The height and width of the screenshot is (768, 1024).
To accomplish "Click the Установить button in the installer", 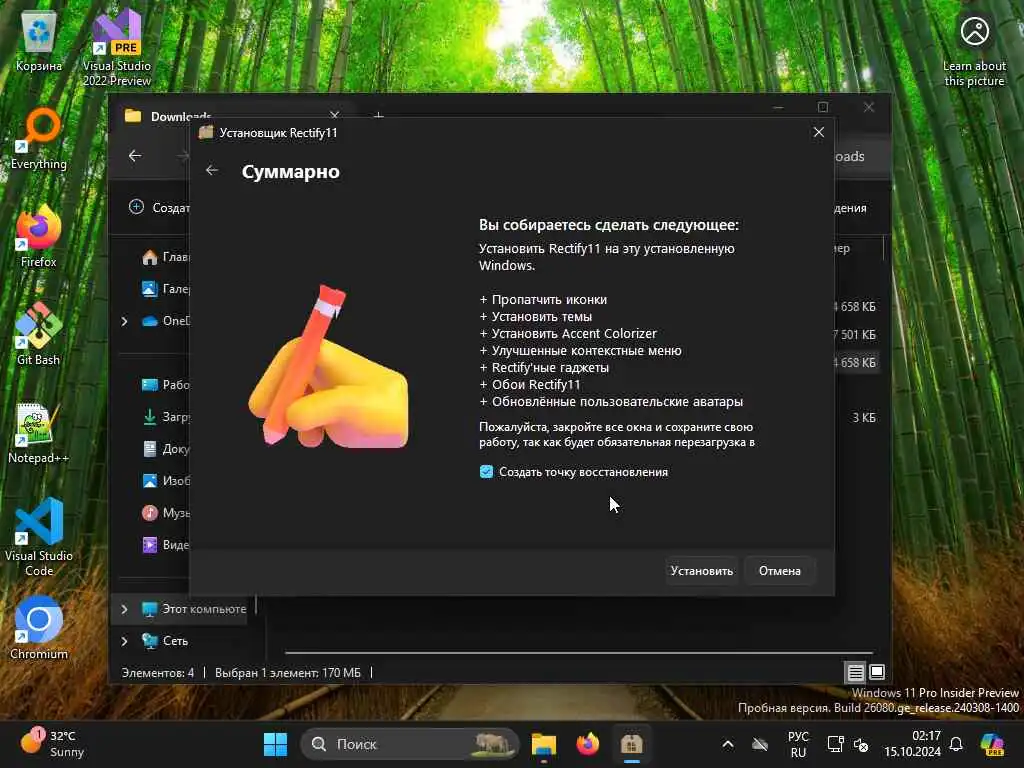I will pyautogui.click(x=701, y=571).
